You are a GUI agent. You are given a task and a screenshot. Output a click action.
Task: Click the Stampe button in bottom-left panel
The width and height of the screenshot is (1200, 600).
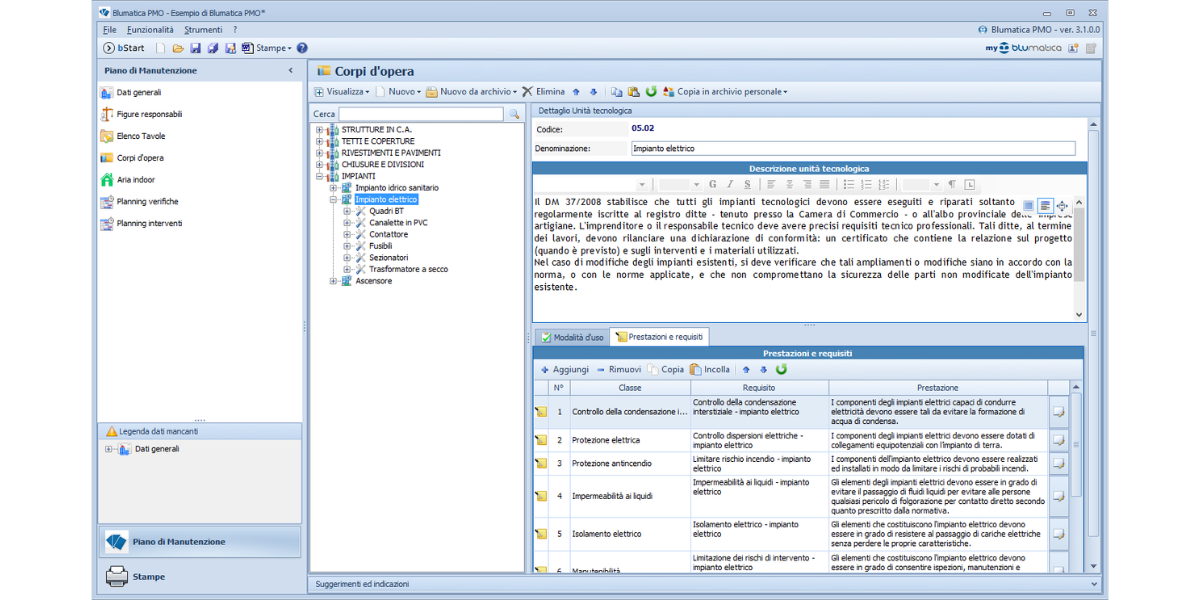click(148, 577)
